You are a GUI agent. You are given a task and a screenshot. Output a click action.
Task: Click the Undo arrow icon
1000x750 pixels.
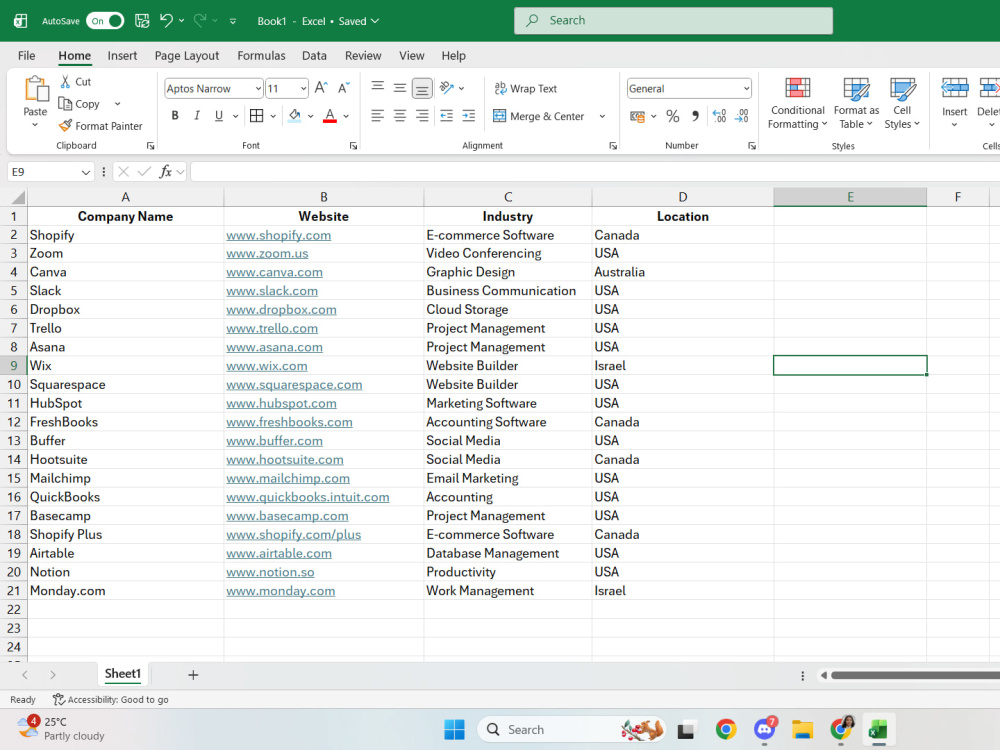pyautogui.click(x=166, y=20)
